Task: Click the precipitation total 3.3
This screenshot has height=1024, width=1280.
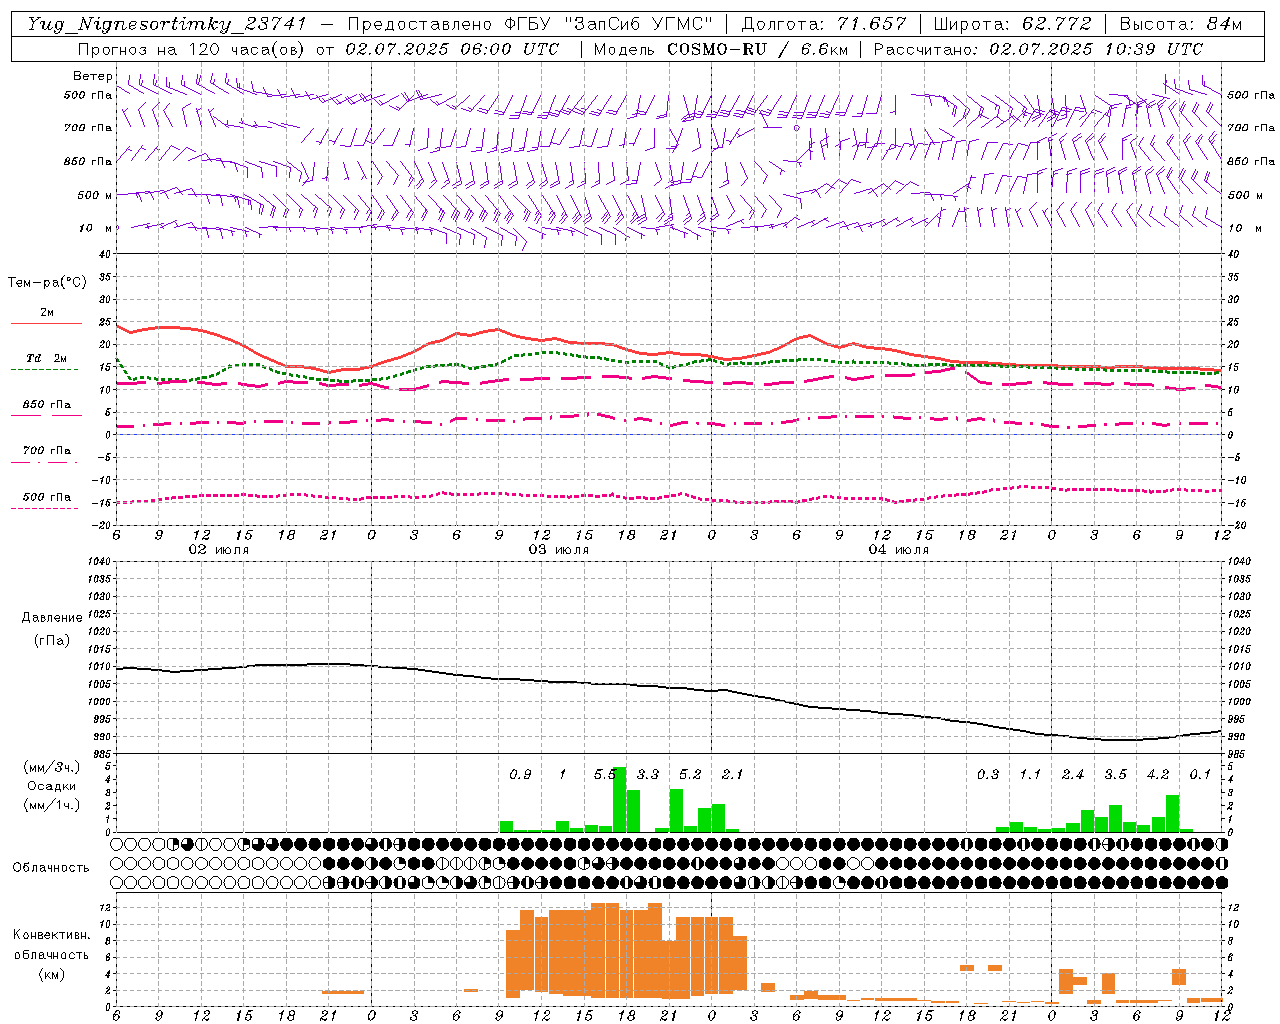Action: pyautogui.click(x=648, y=774)
